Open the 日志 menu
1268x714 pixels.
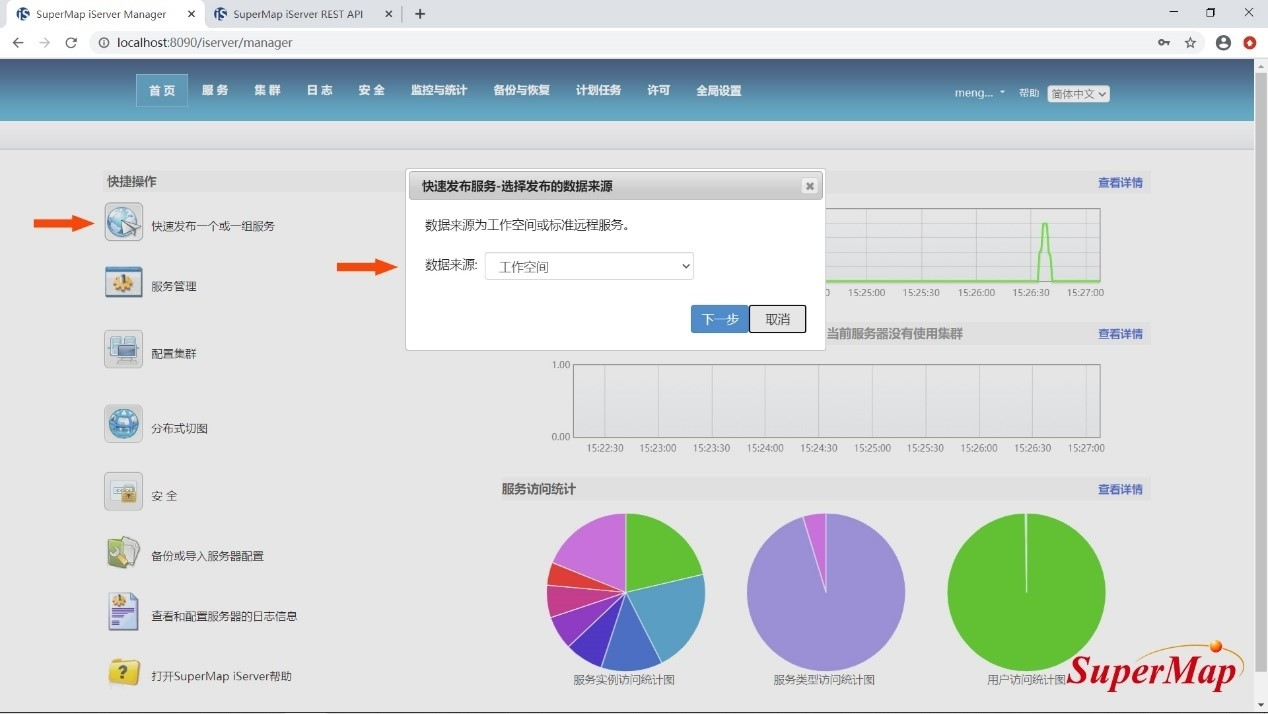click(319, 90)
